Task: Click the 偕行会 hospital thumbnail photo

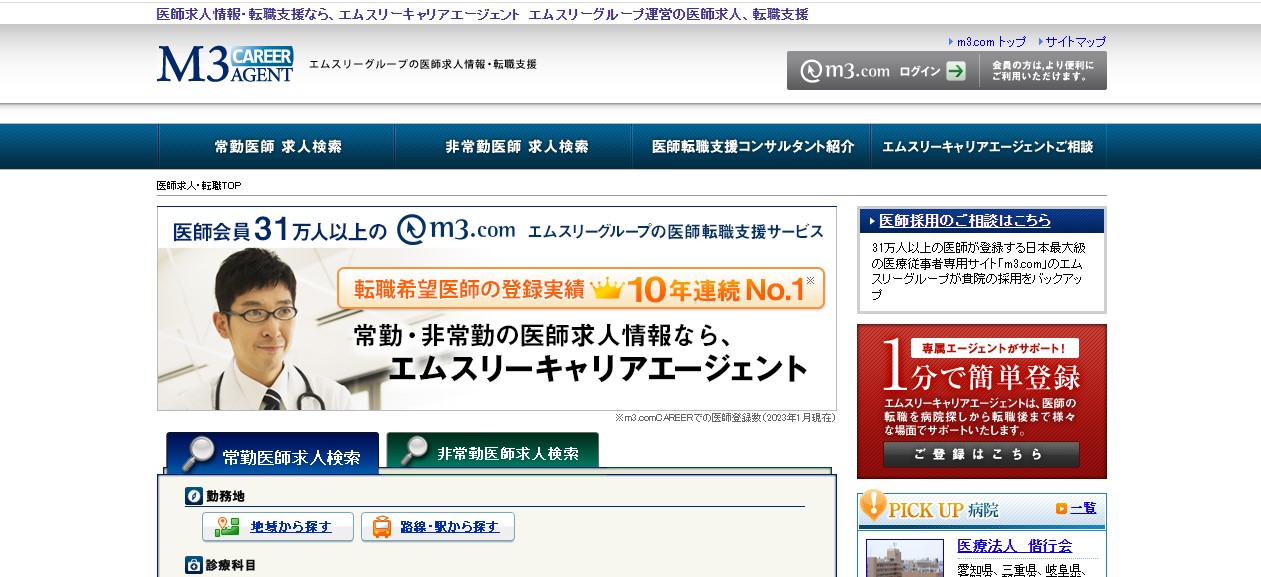Action: [904, 558]
